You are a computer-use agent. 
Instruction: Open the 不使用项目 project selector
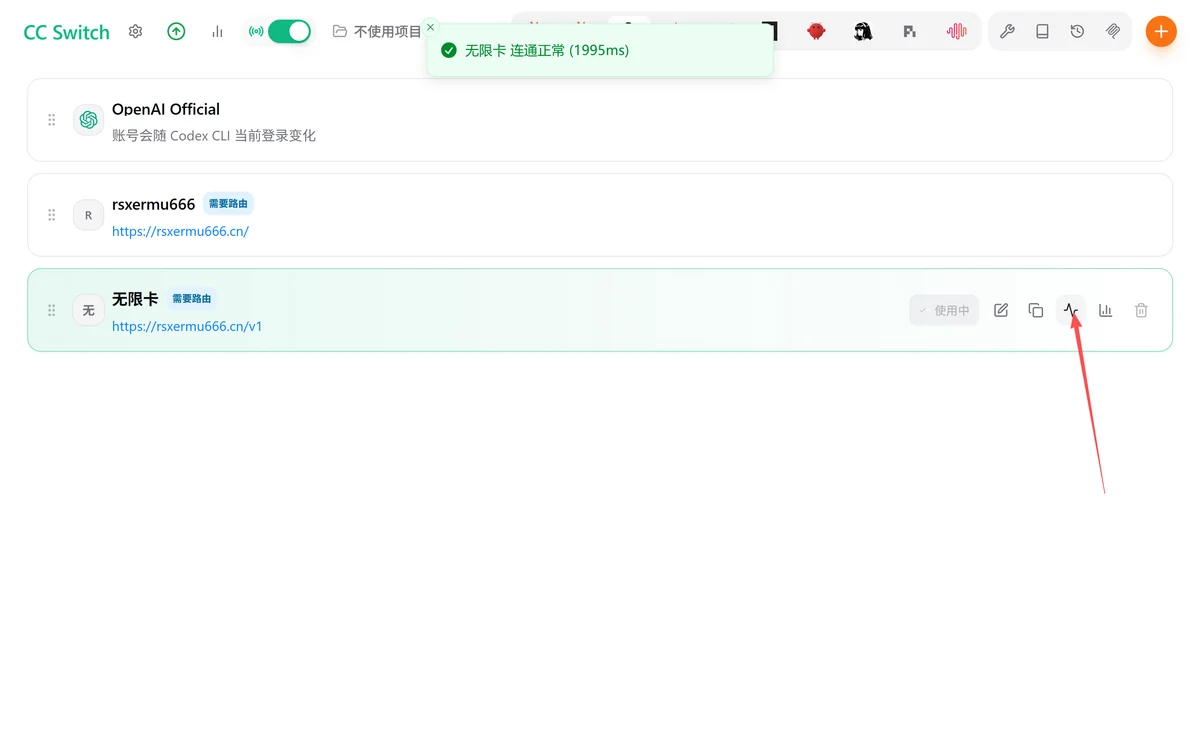coord(378,31)
